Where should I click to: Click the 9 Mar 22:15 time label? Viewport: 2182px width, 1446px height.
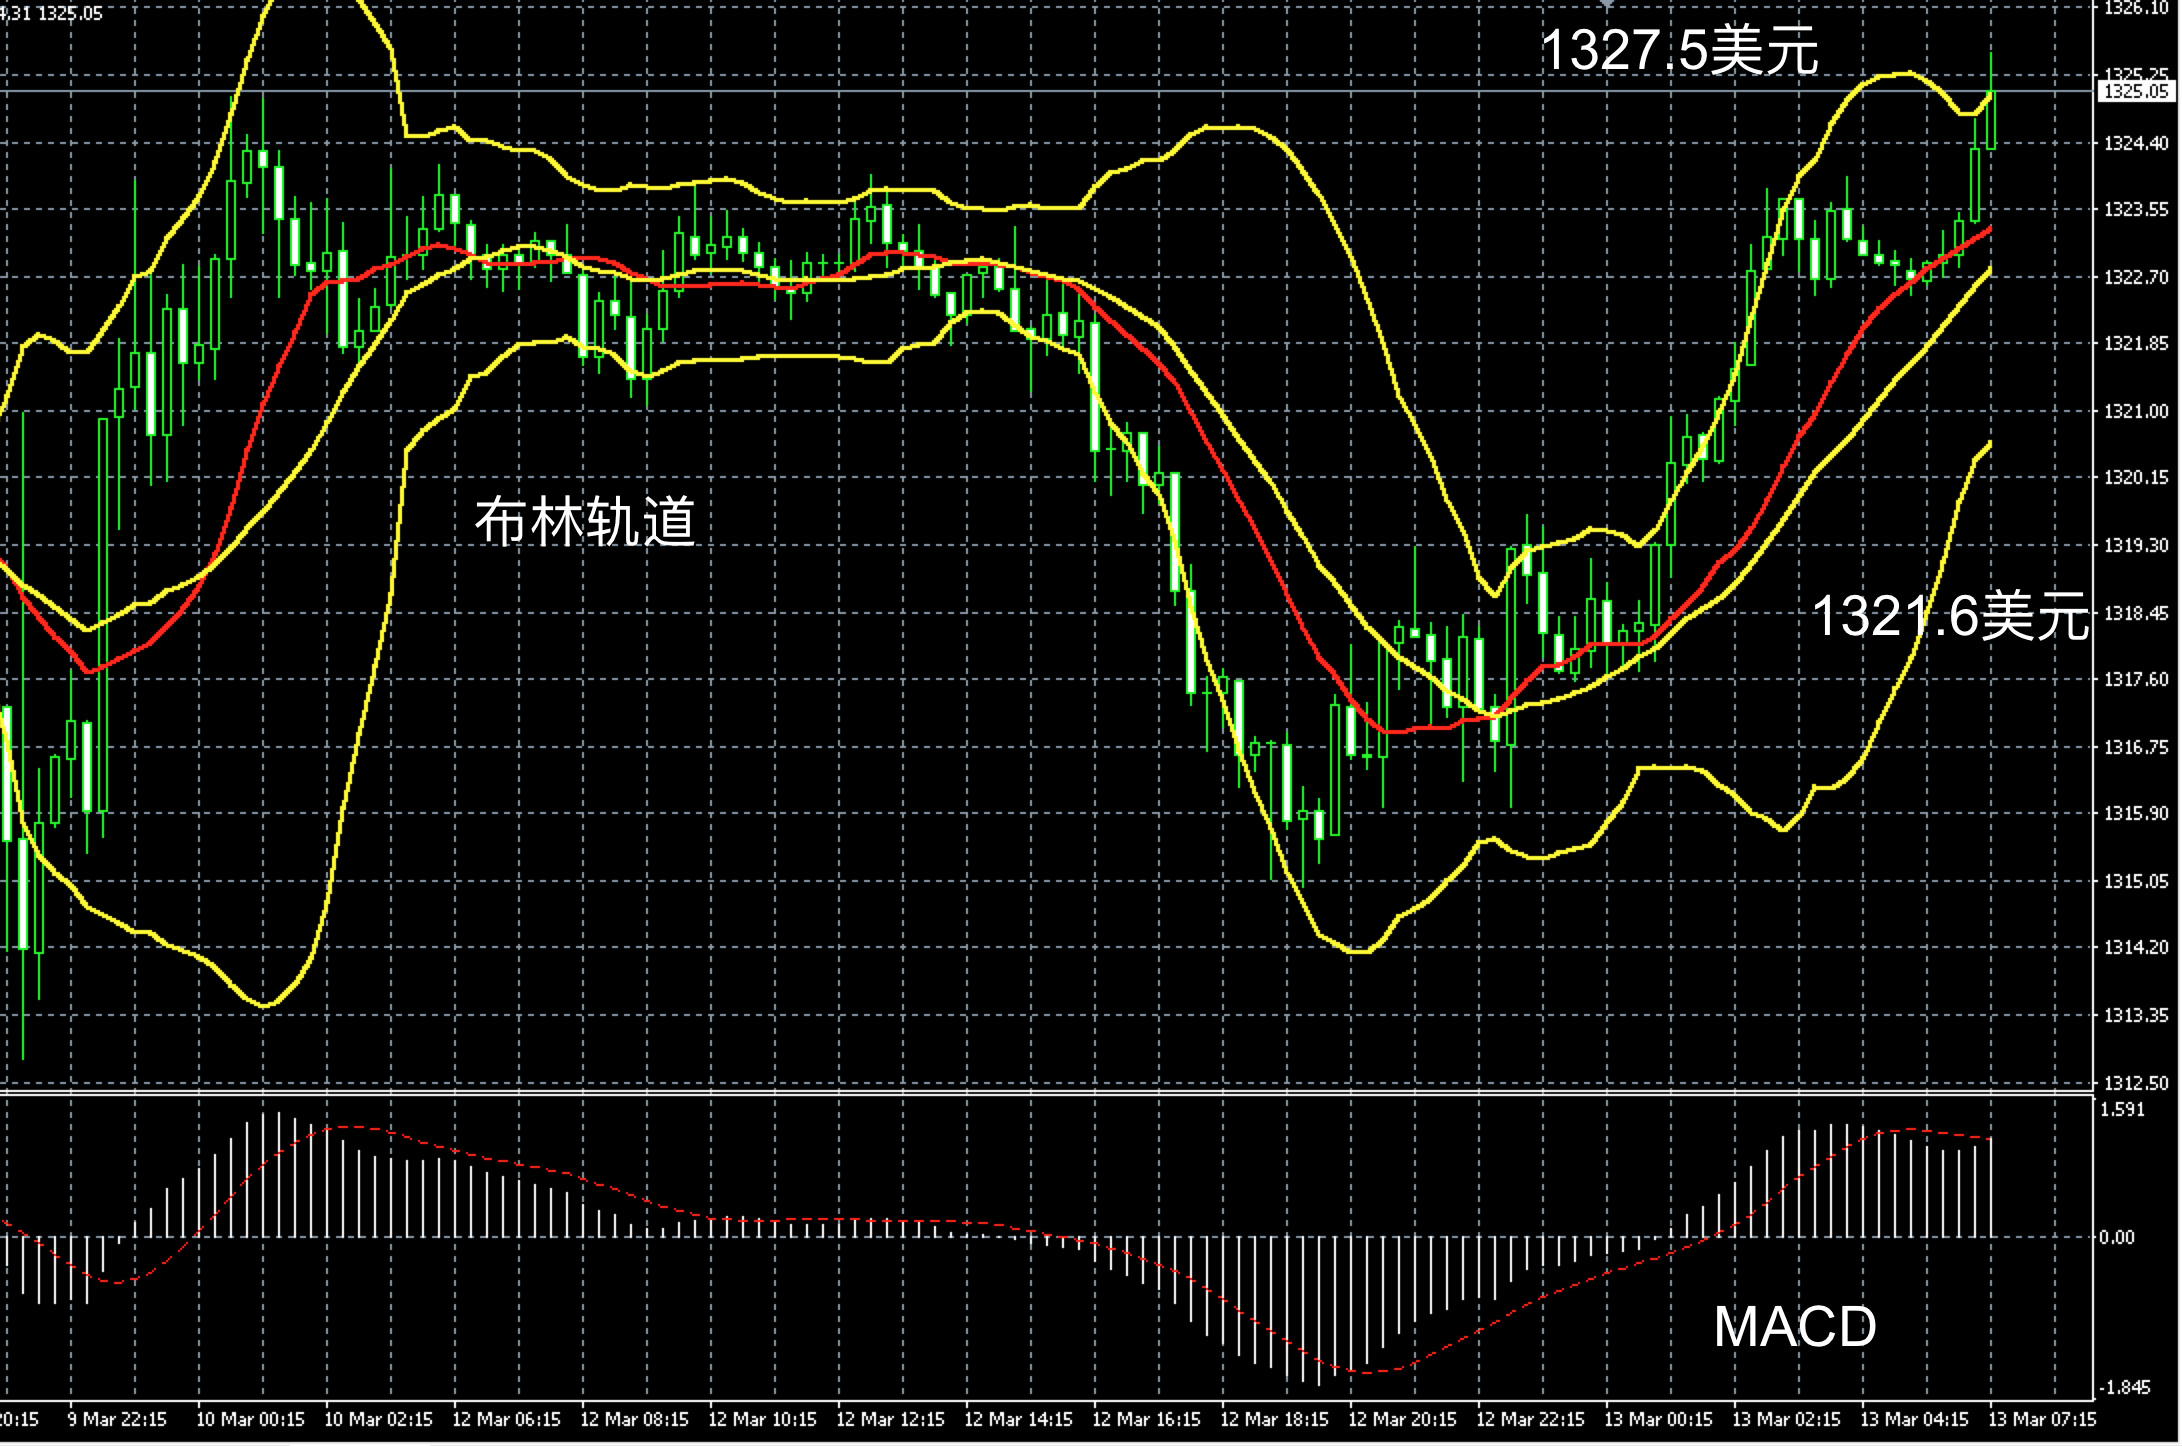(x=117, y=1419)
